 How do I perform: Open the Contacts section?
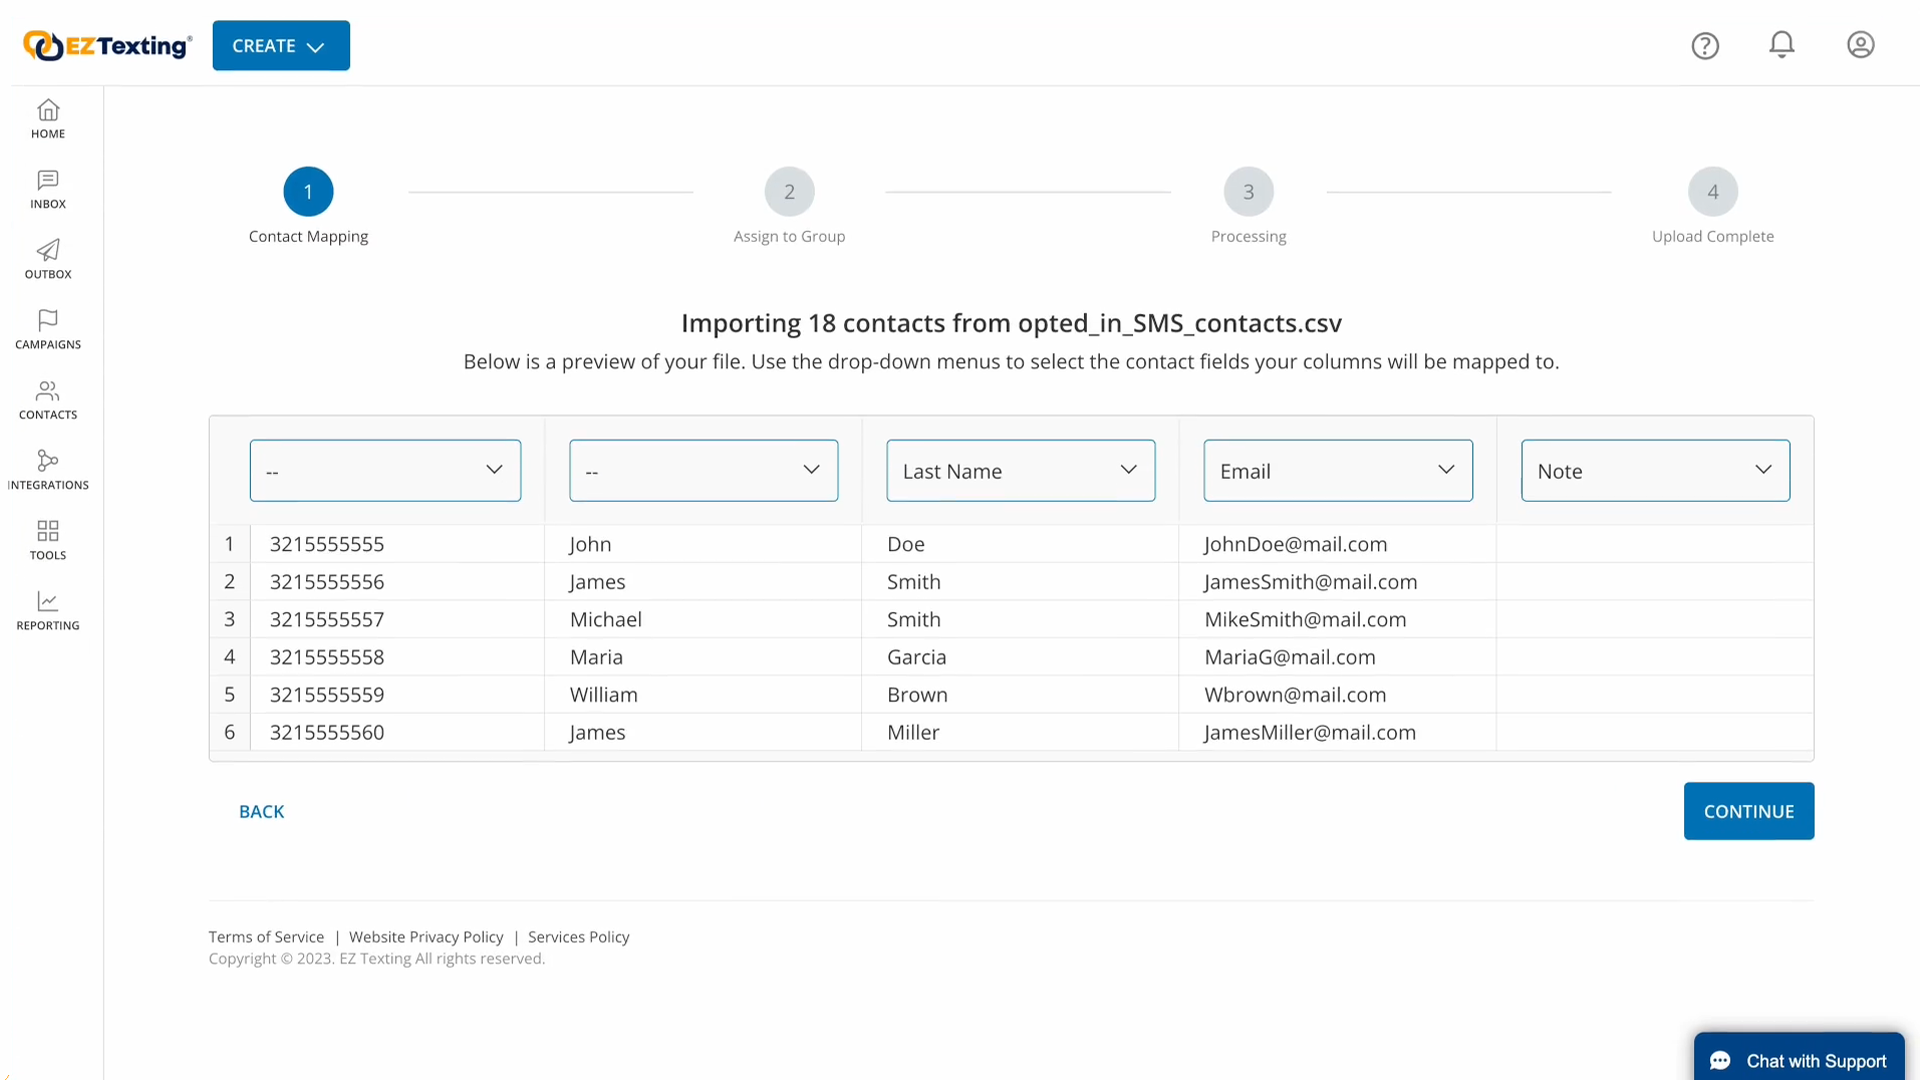47,399
